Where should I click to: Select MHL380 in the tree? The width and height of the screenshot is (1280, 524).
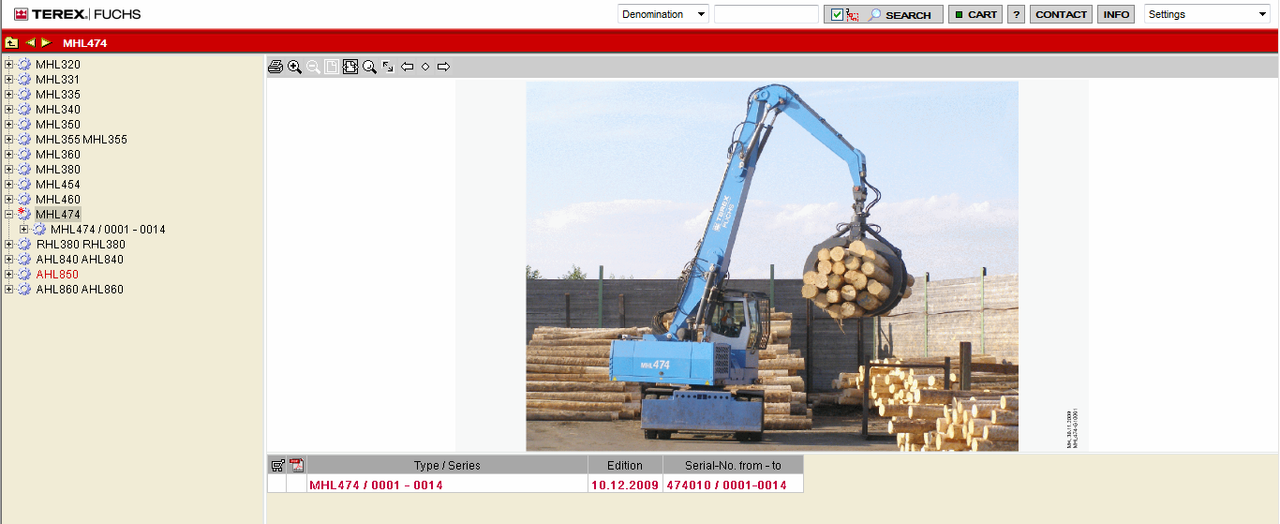[x=58, y=169]
